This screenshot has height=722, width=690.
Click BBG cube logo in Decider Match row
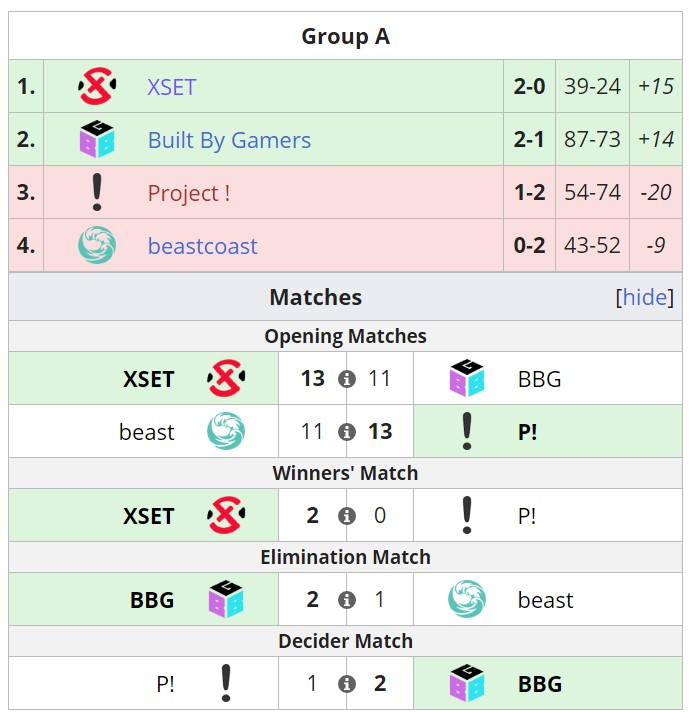click(467, 683)
